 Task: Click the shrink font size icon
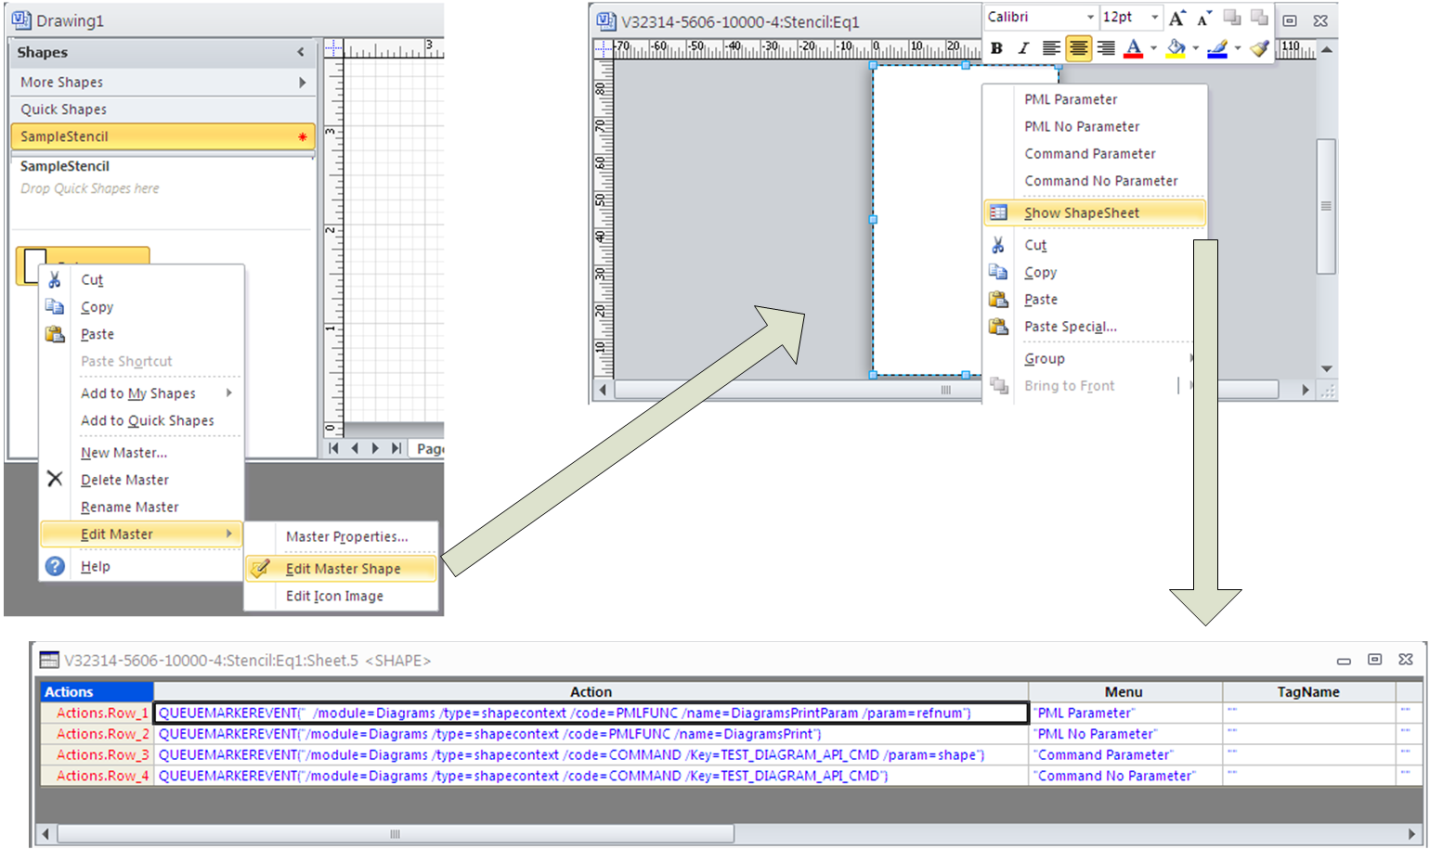point(1204,18)
